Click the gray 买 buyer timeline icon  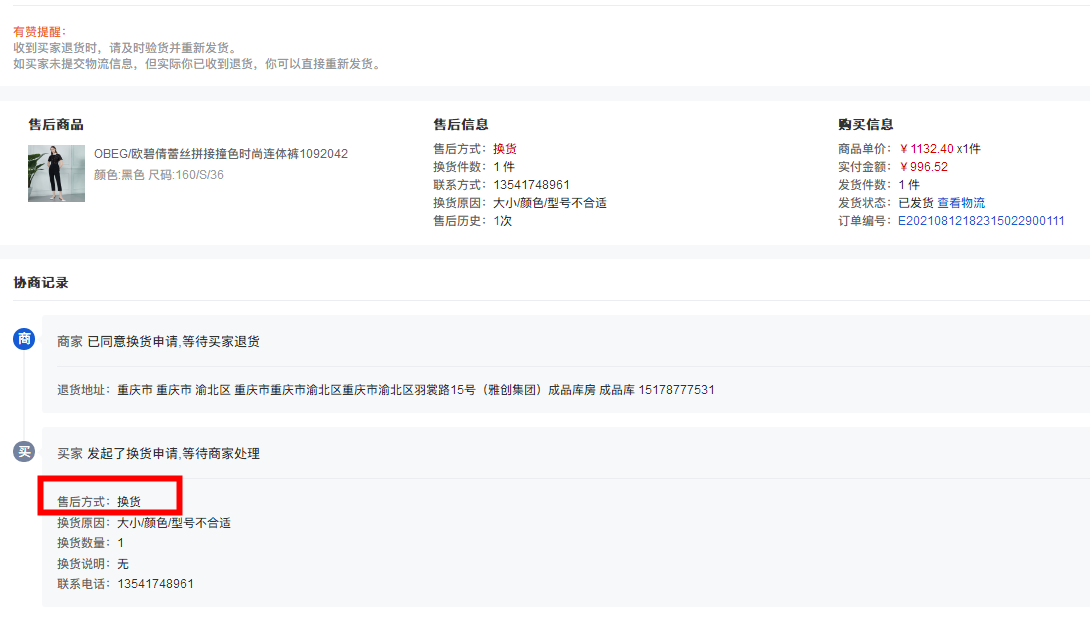[x=24, y=452]
